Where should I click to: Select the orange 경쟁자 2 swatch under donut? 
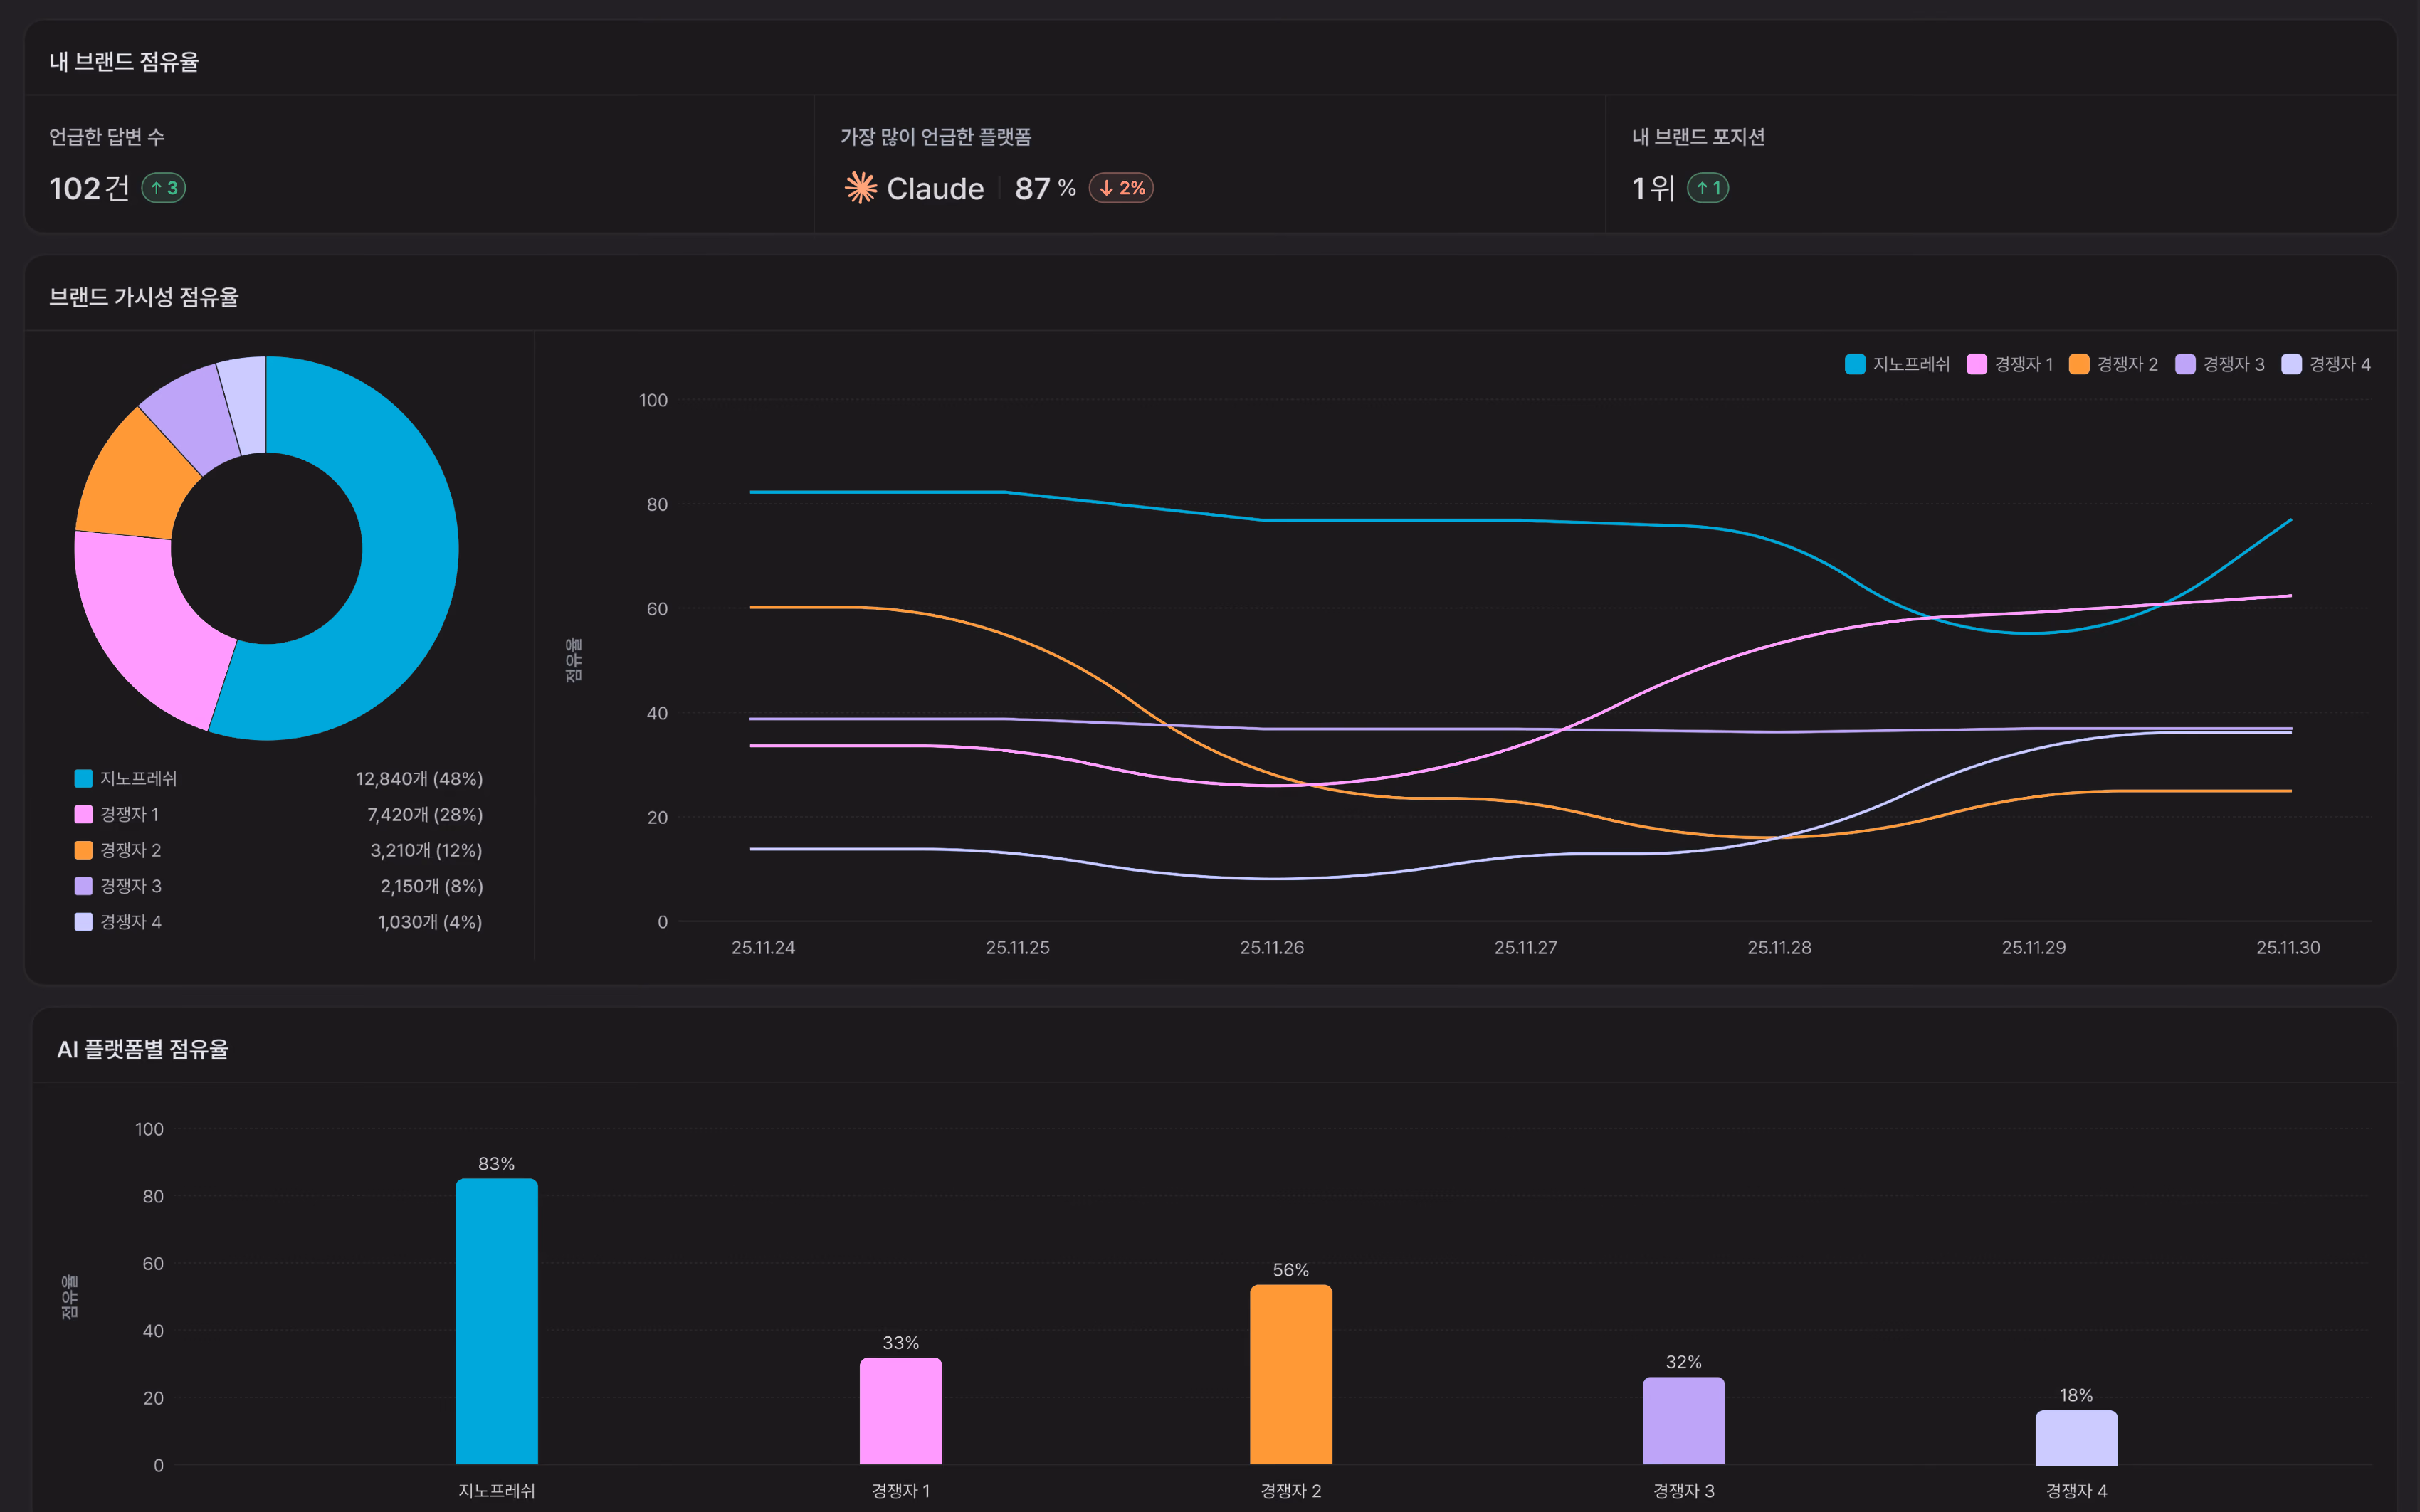point(84,850)
